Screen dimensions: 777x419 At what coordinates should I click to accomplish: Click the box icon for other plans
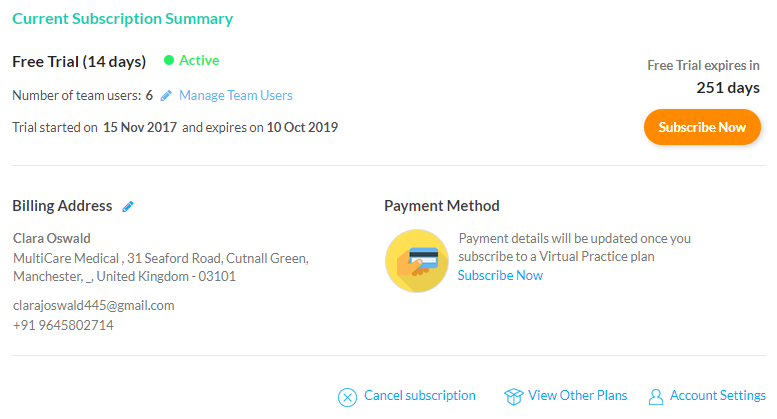pyautogui.click(x=513, y=396)
